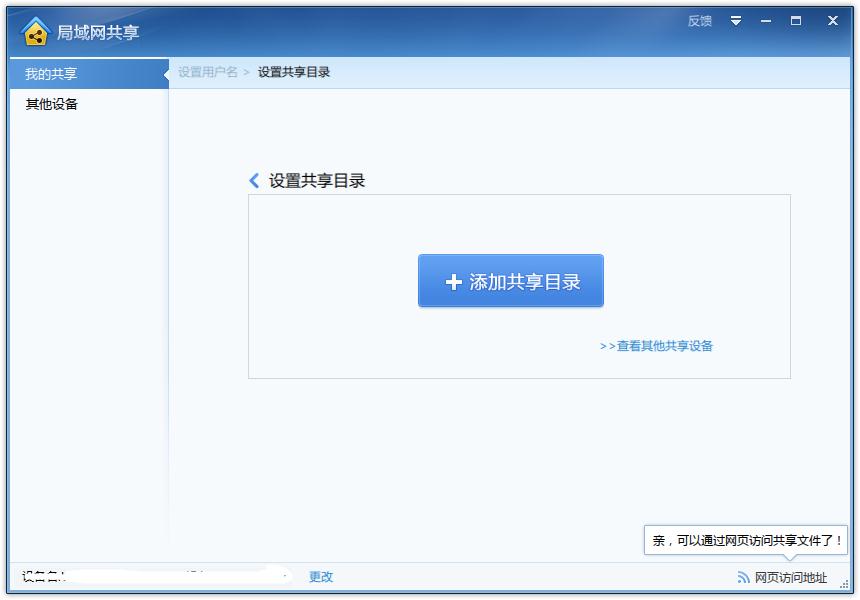The image size is (860, 600).
Task: Select the 我的共享 sidebar tab
Action: [88, 74]
